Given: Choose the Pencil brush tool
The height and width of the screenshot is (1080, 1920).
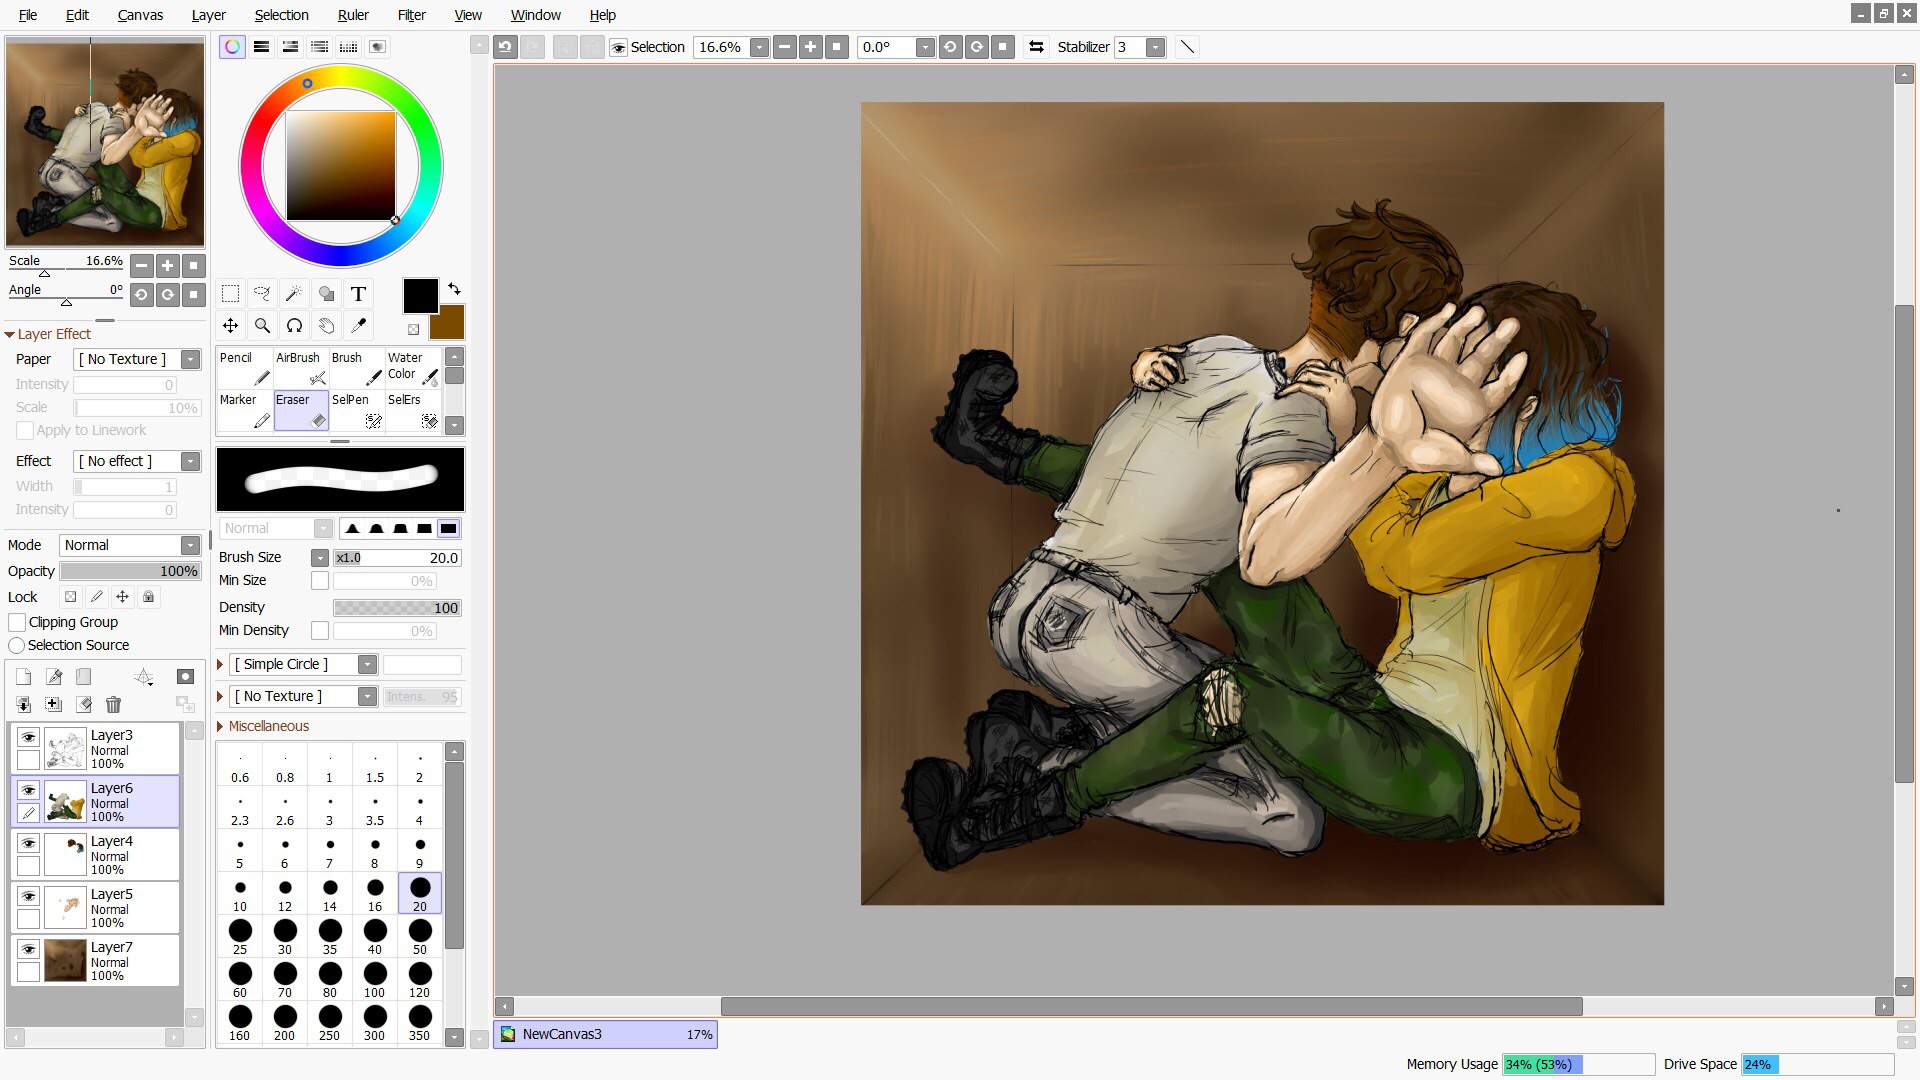Looking at the screenshot, I should click(245, 368).
